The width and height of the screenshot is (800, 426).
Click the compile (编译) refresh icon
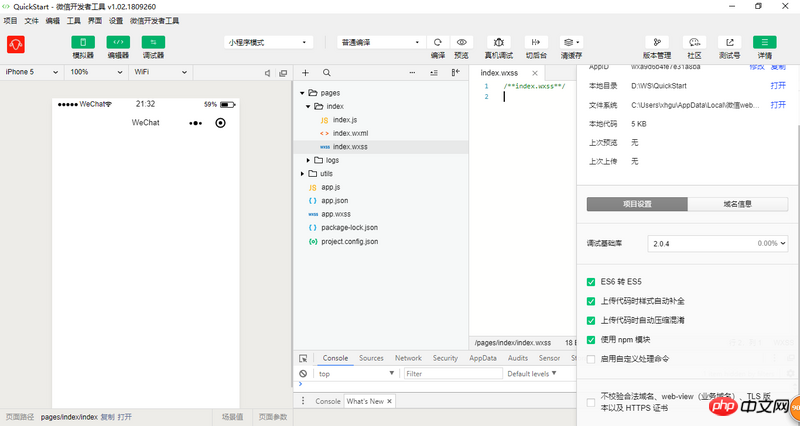(x=438, y=42)
